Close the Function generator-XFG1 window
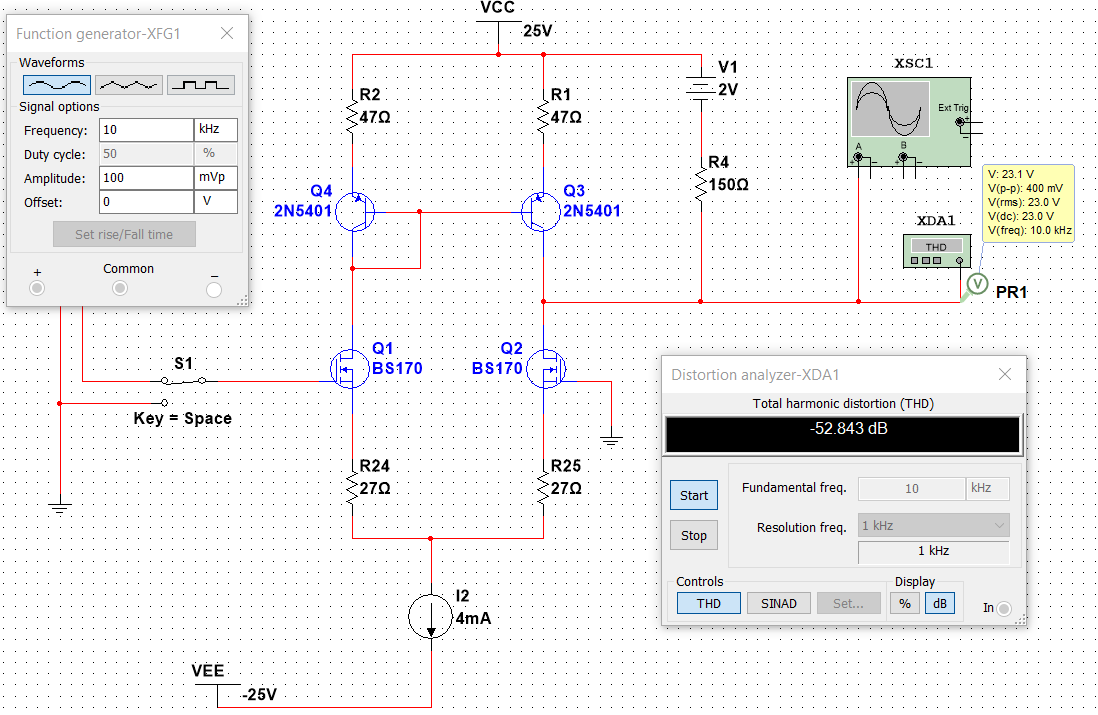1098x715 pixels. pyautogui.click(x=227, y=33)
